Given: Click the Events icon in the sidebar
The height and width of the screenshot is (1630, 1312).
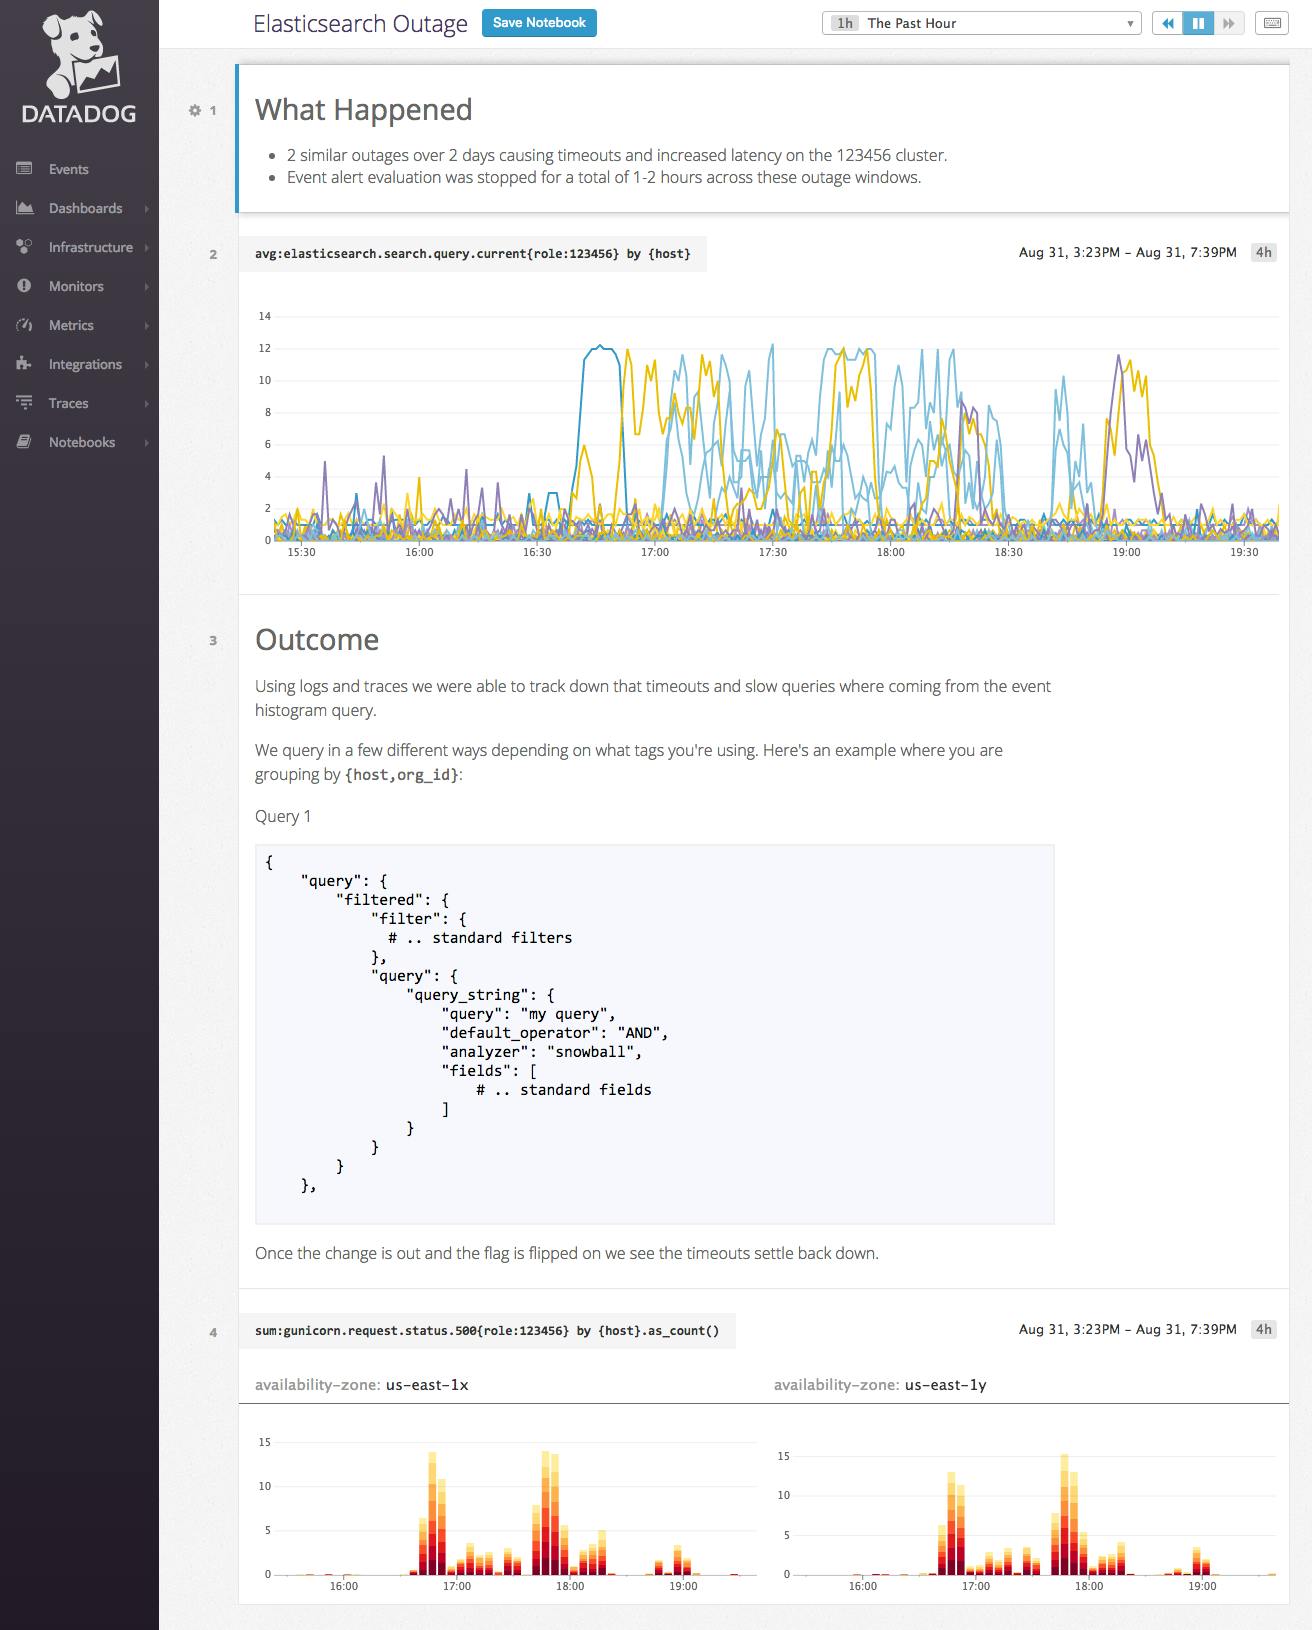Looking at the screenshot, I should tap(25, 169).
